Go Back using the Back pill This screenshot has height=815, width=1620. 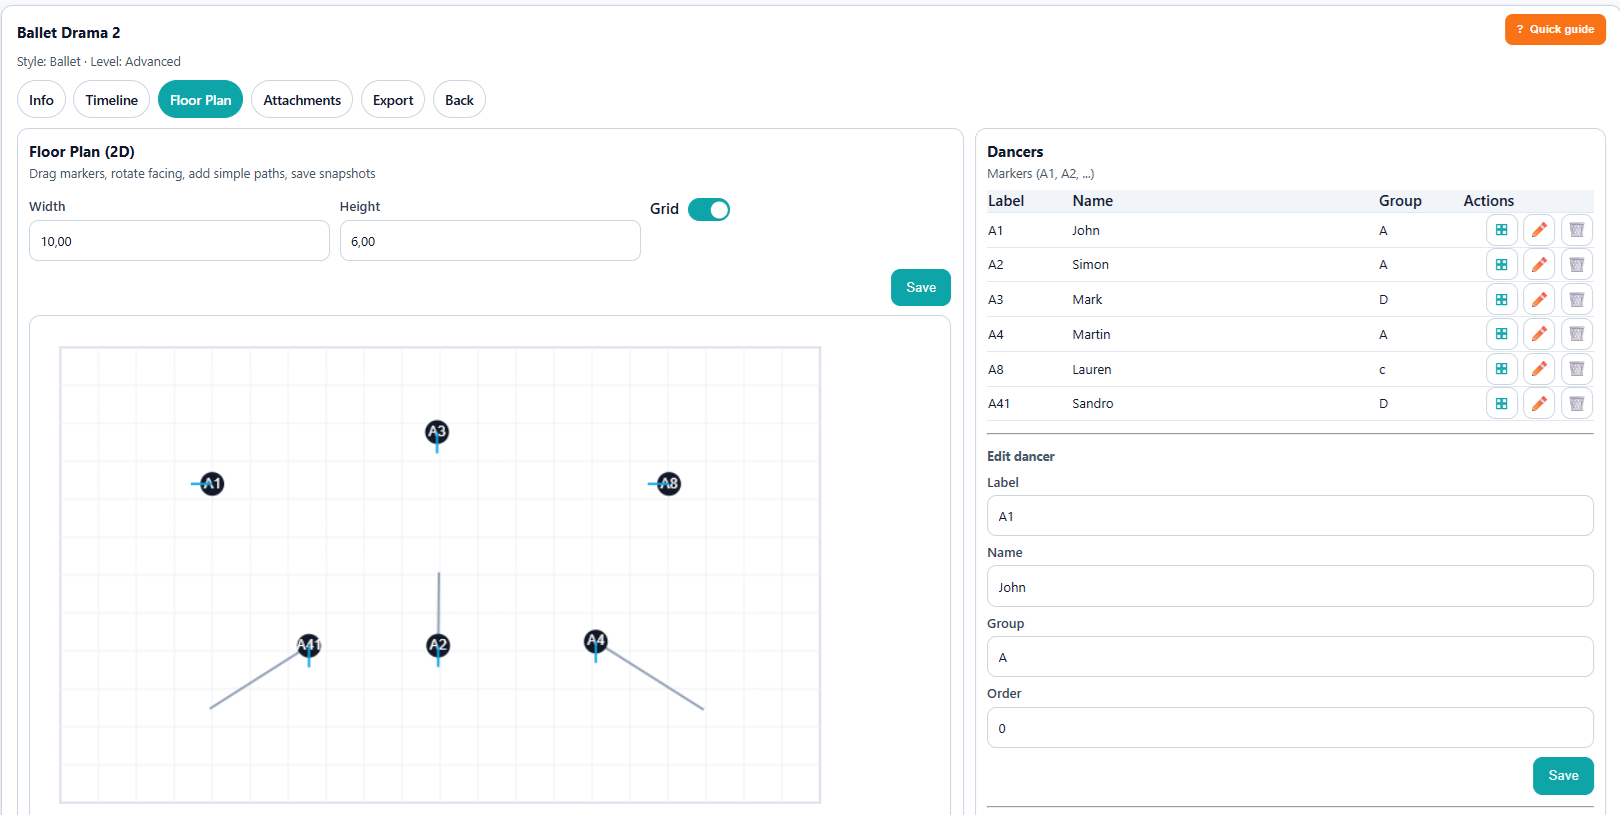(459, 100)
